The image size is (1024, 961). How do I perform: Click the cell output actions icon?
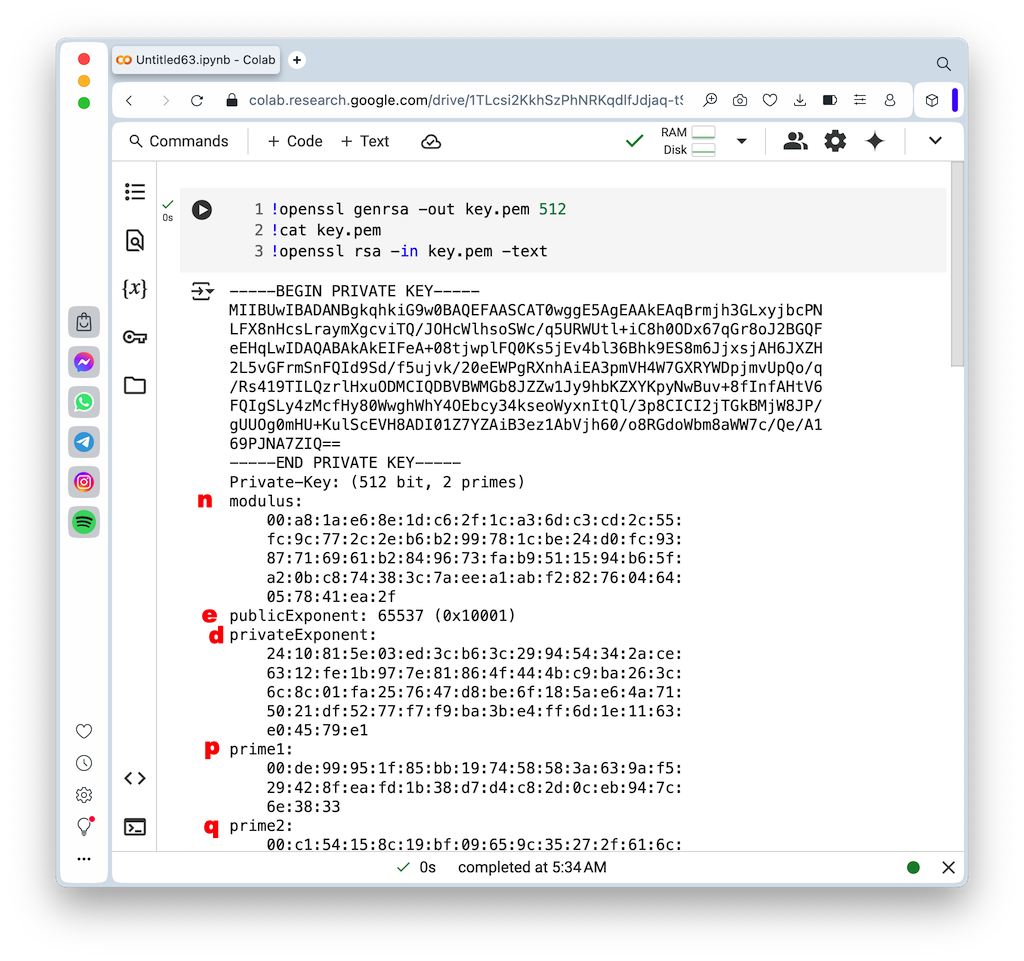pyautogui.click(x=202, y=291)
